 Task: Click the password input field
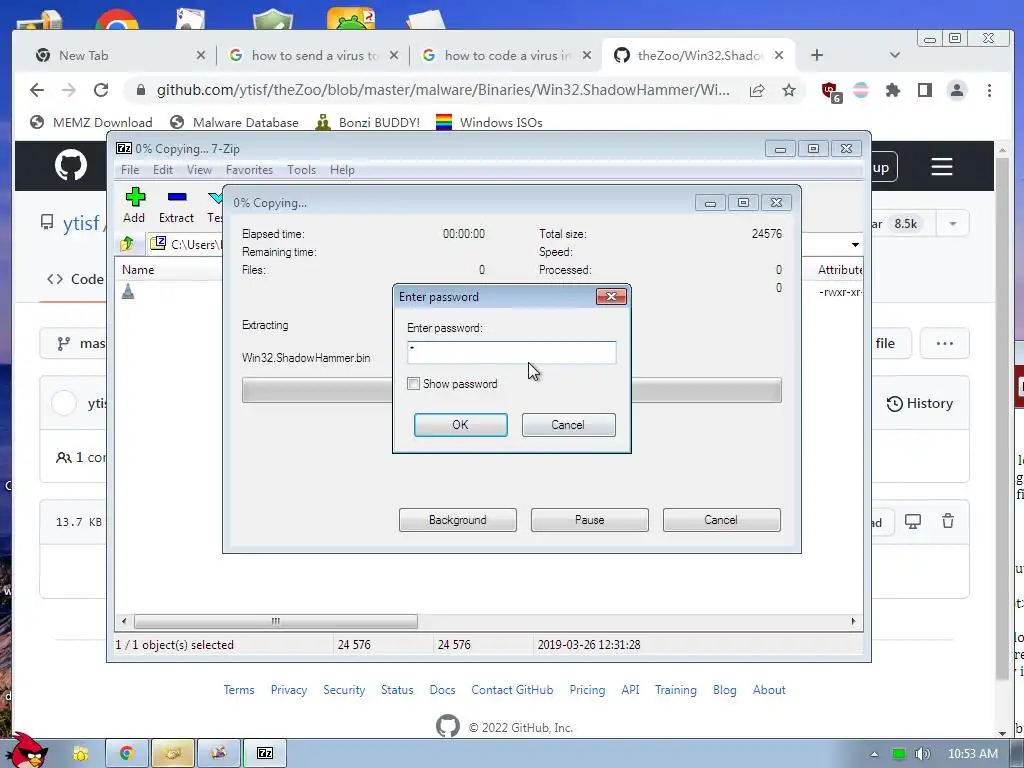coord(511,352)
